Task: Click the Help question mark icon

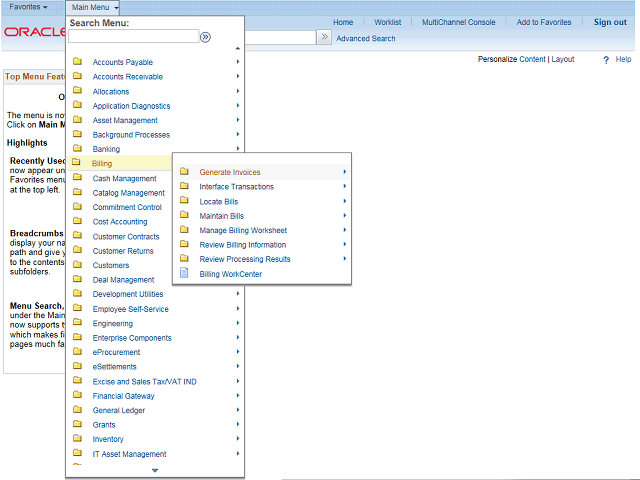Action: 606,60
